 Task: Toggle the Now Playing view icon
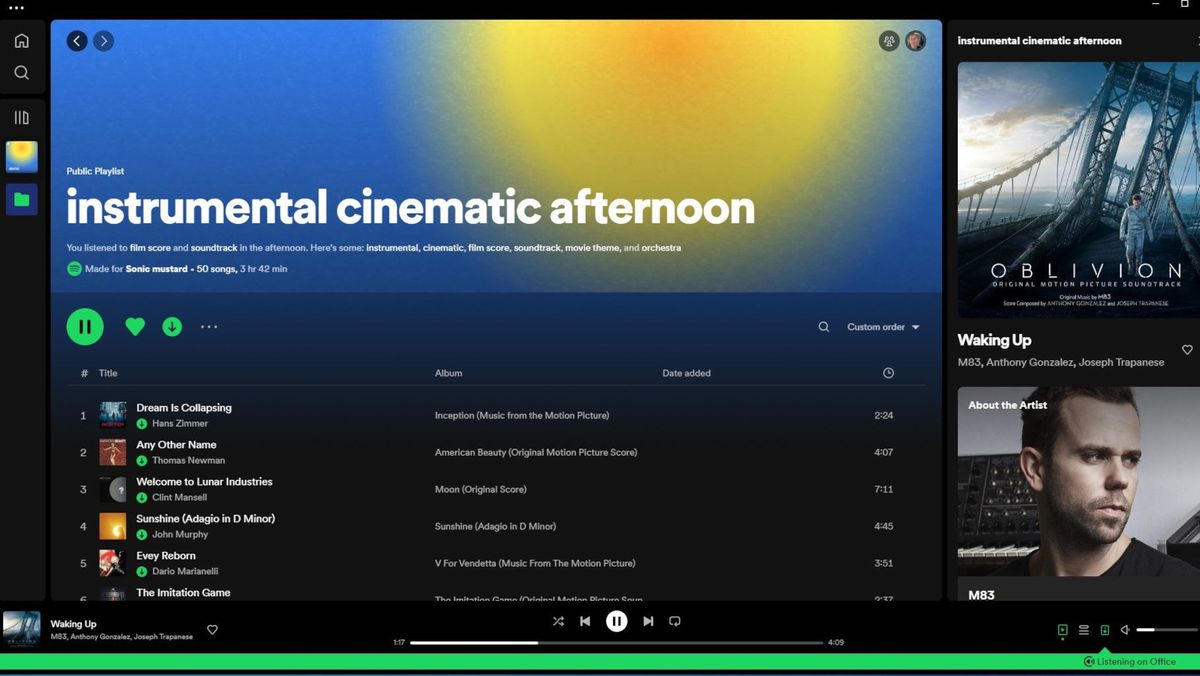(x=1063, y=630)
